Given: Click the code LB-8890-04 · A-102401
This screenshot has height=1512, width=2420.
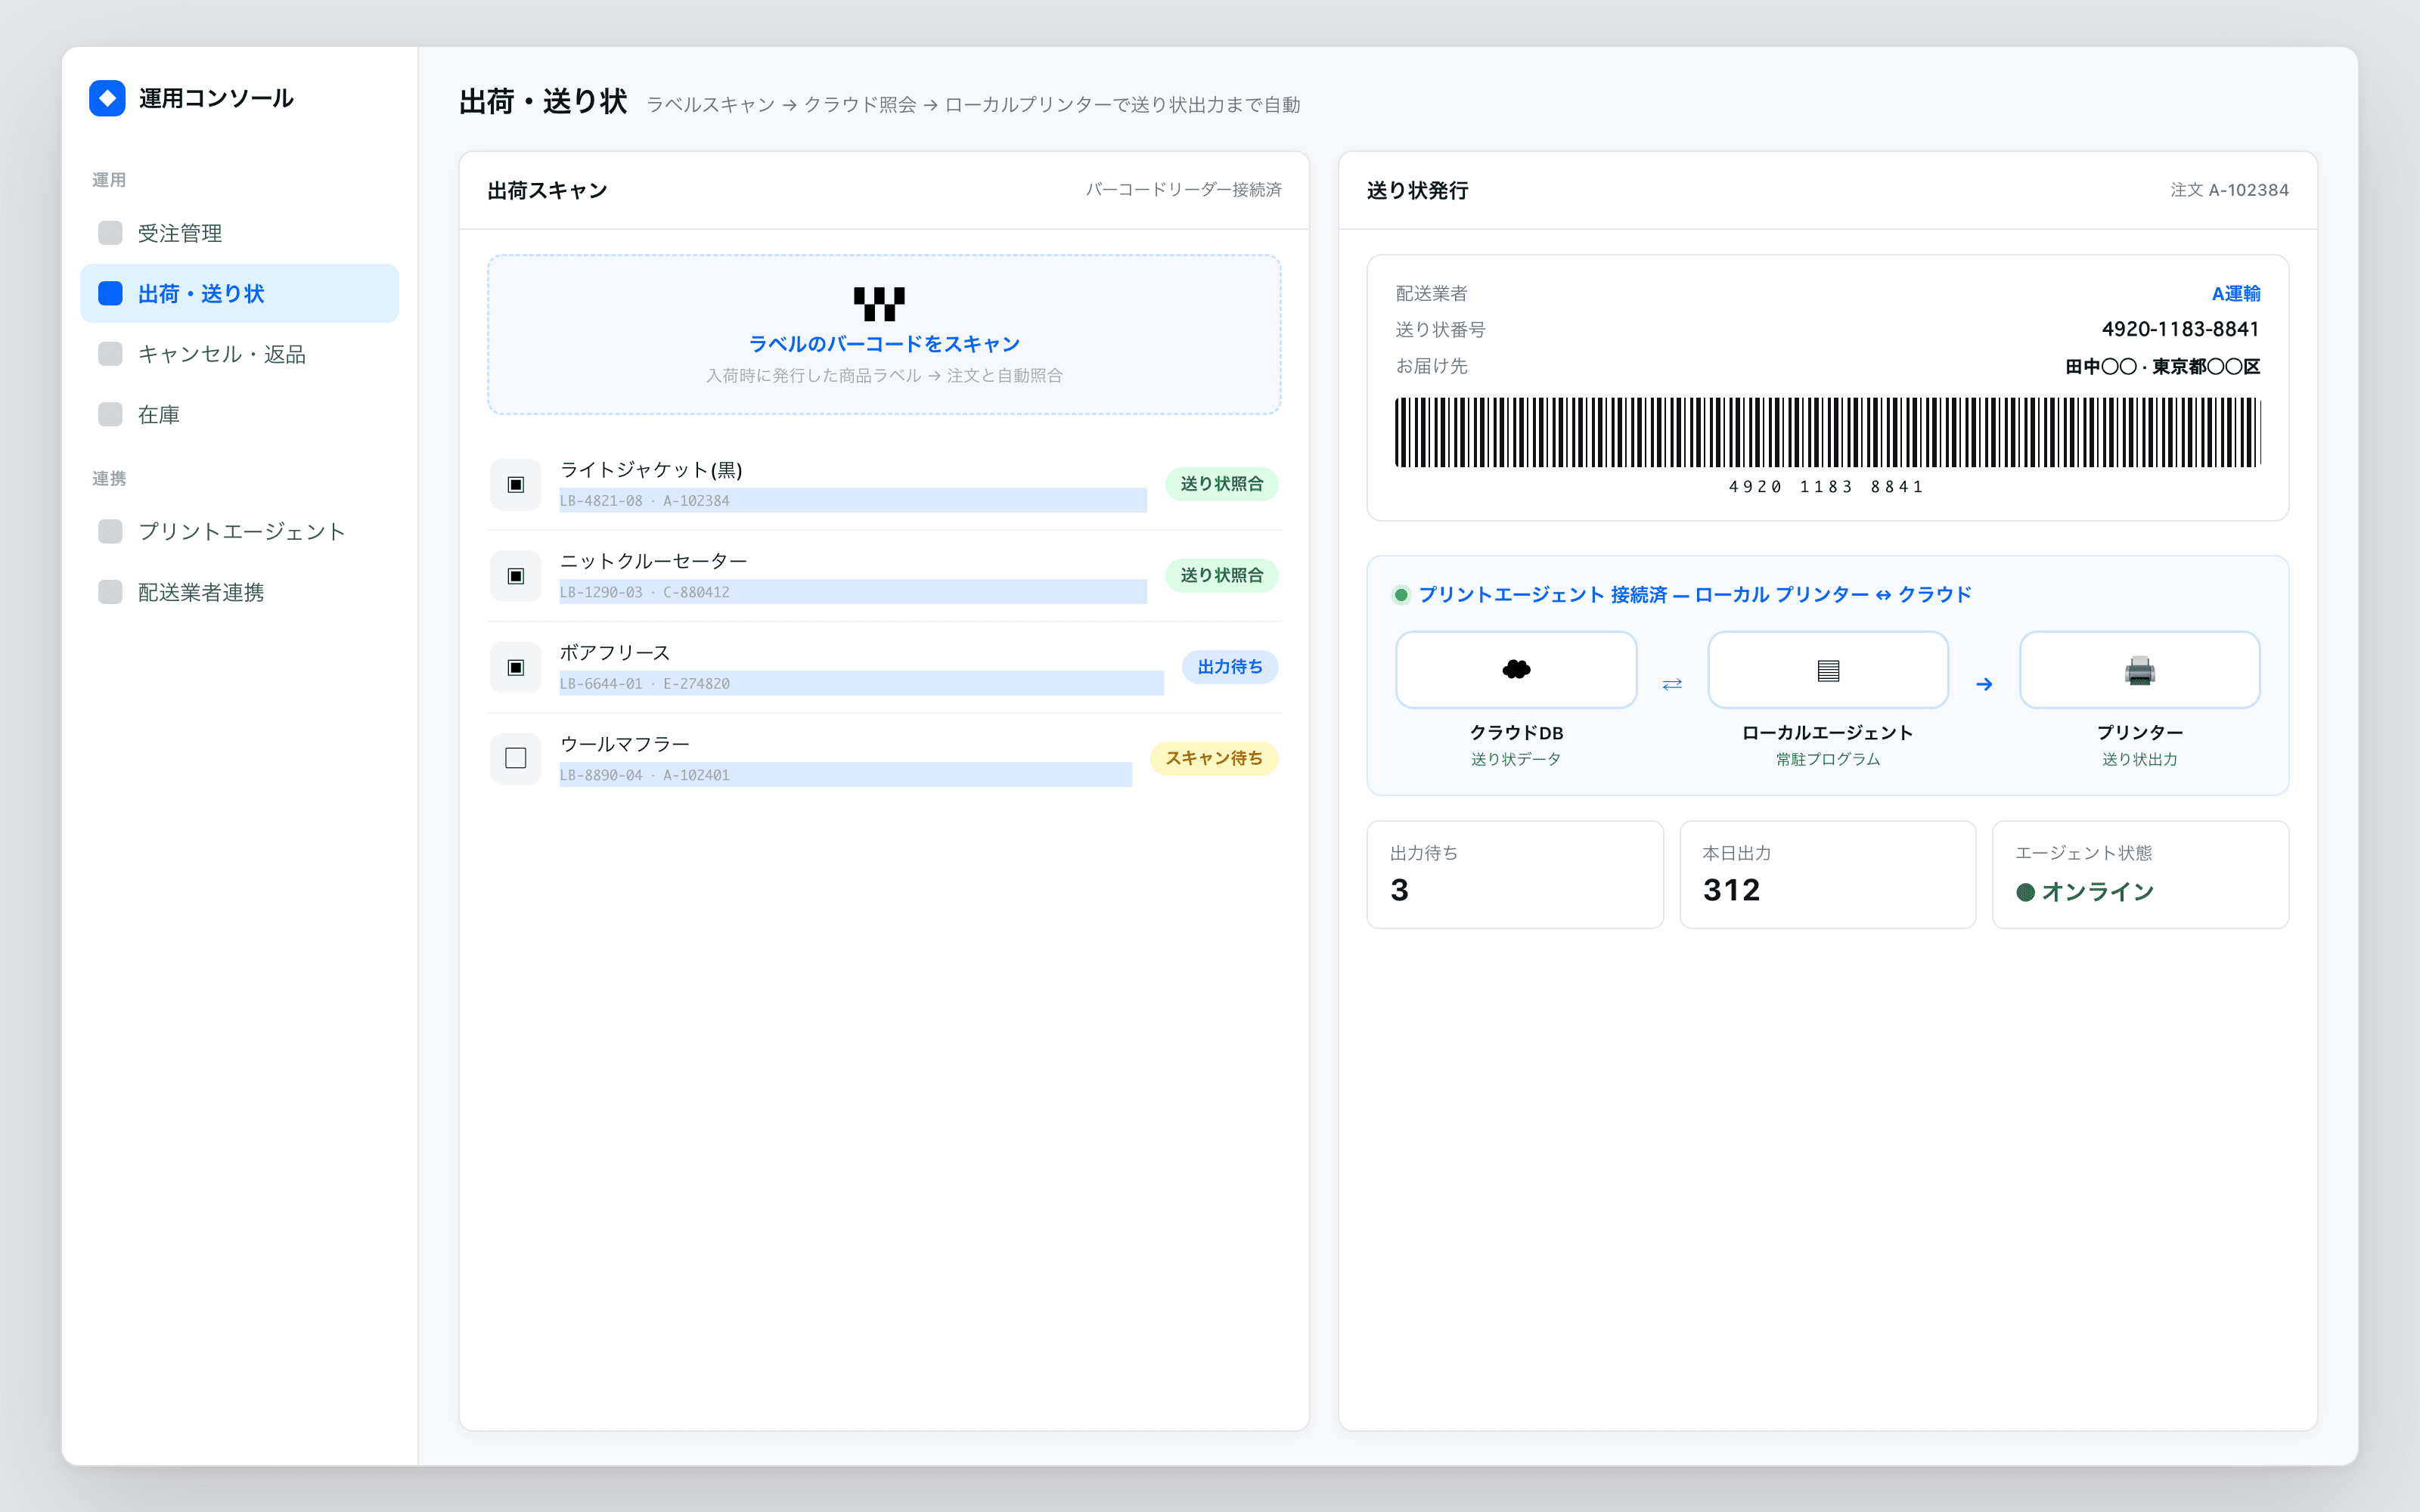Looking at the screenshot, I should click(x=645, y=775).
